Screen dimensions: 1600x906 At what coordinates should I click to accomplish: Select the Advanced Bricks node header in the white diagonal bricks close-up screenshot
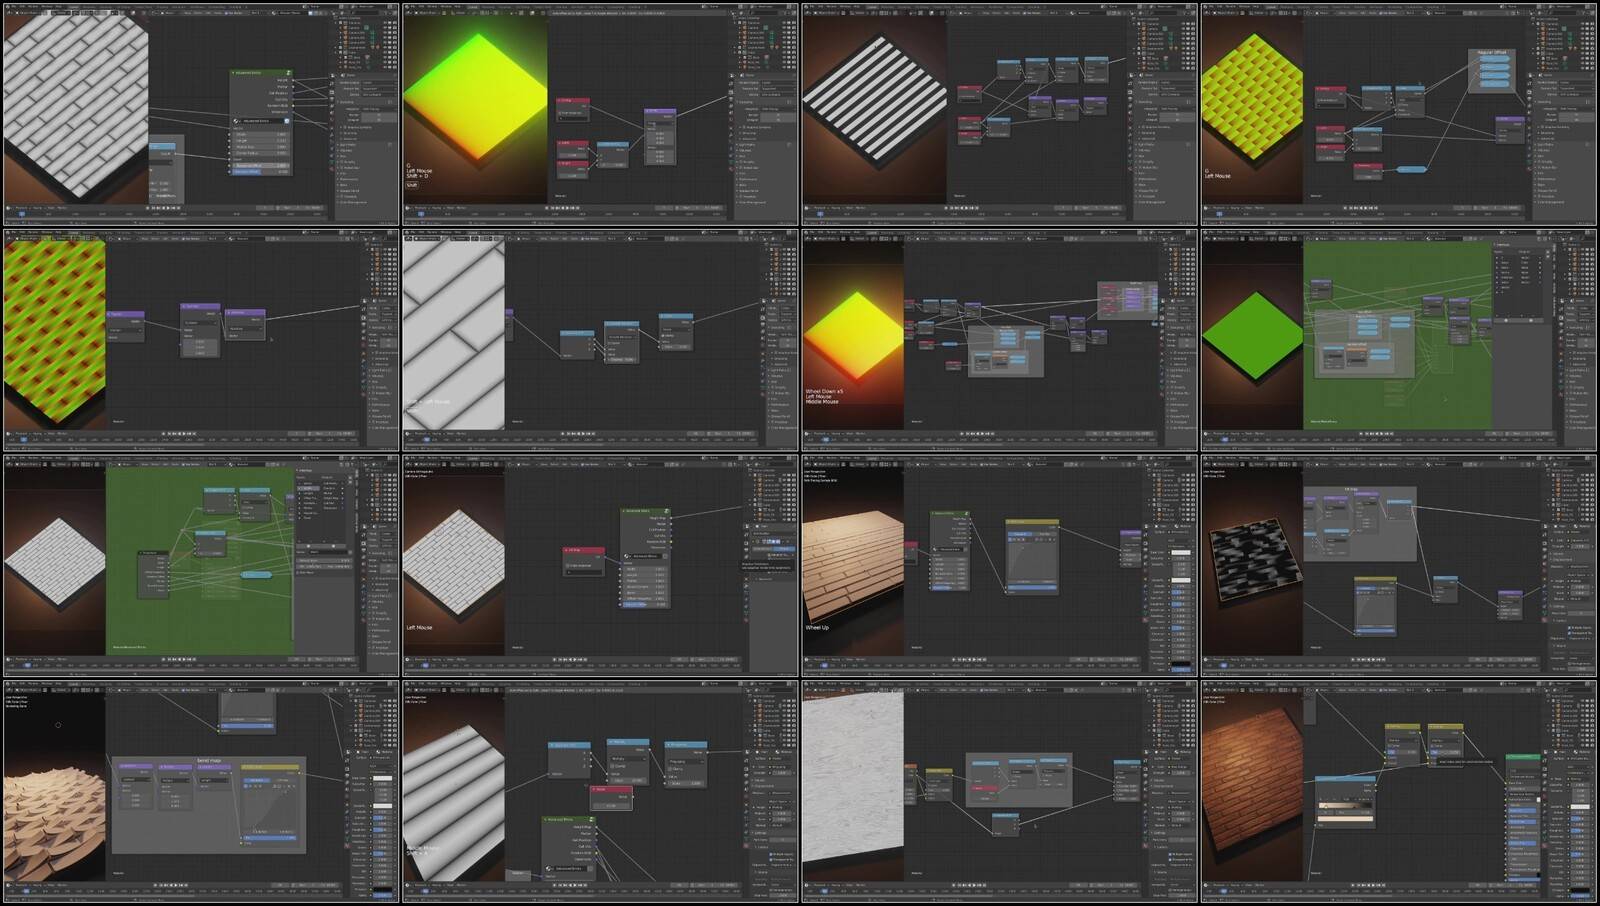(261, 73)
